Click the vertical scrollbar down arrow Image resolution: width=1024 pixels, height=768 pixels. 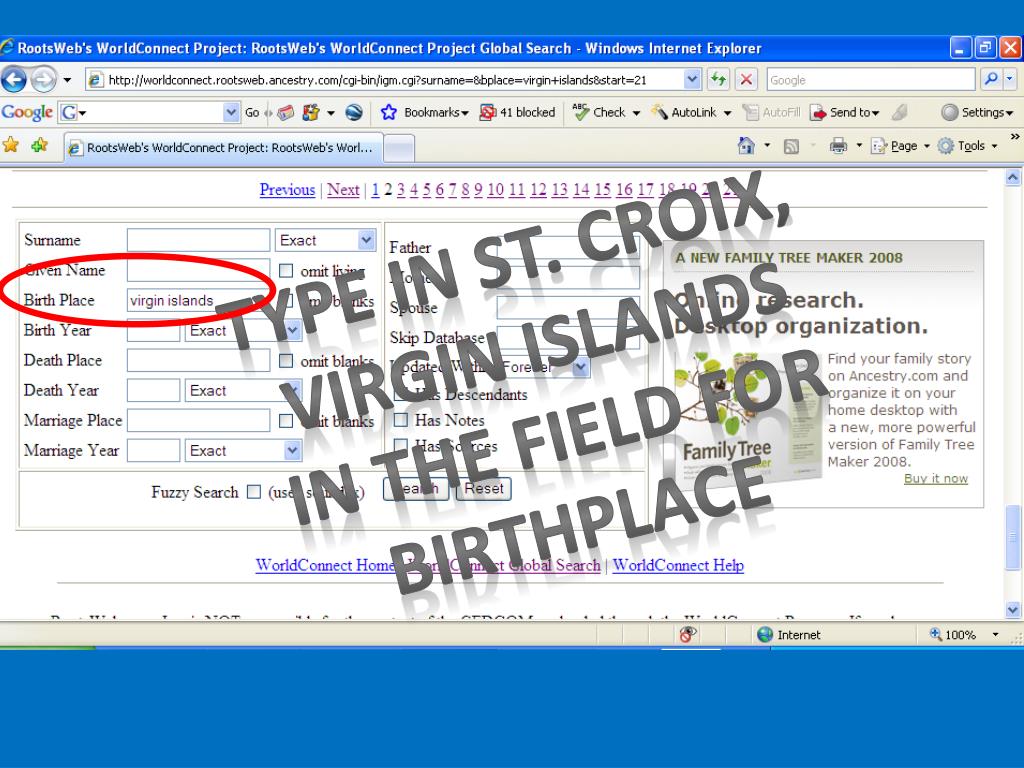(1013, 609)
